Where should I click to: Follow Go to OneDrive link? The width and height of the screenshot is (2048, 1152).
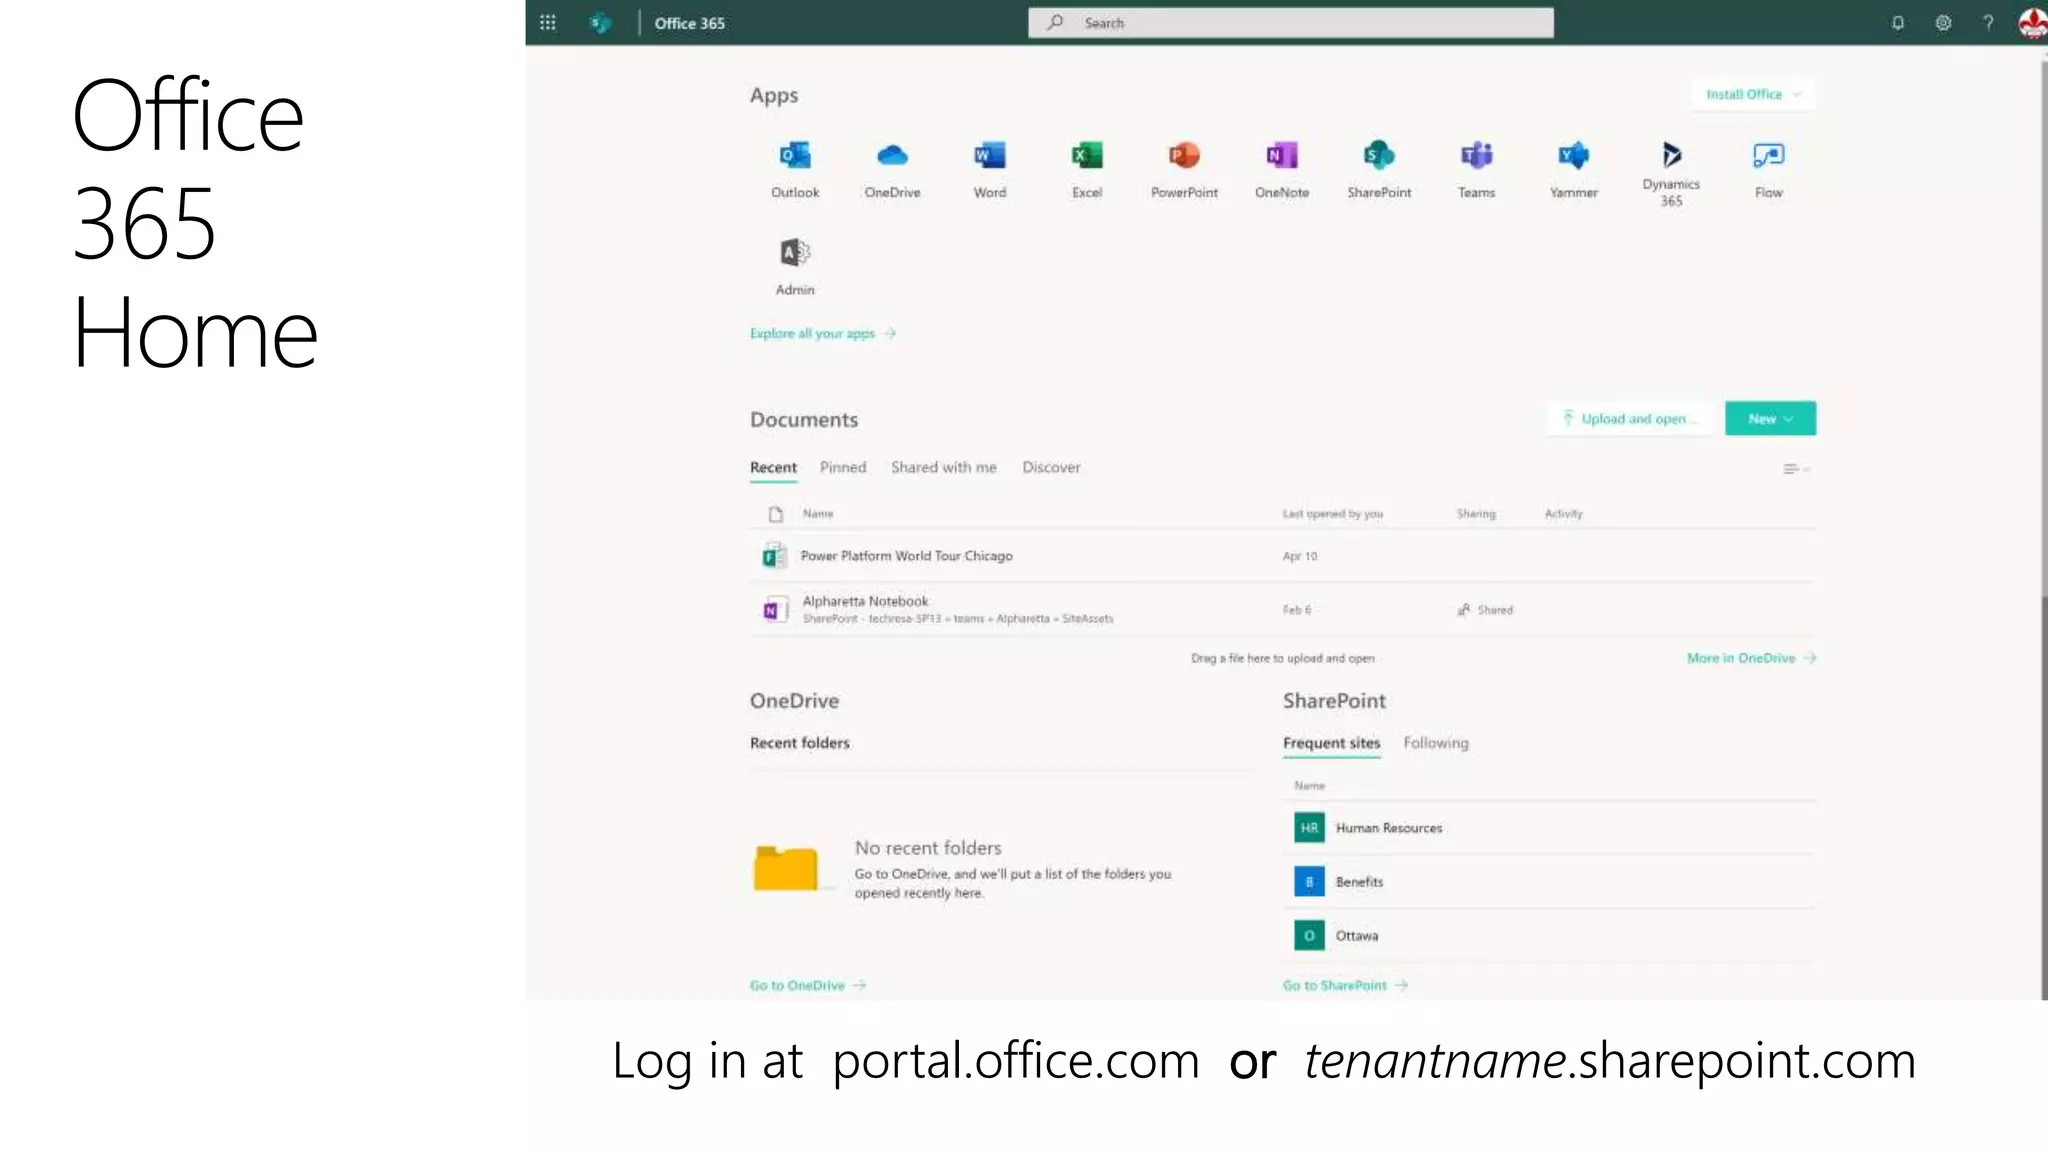click(x=808, y=986)
